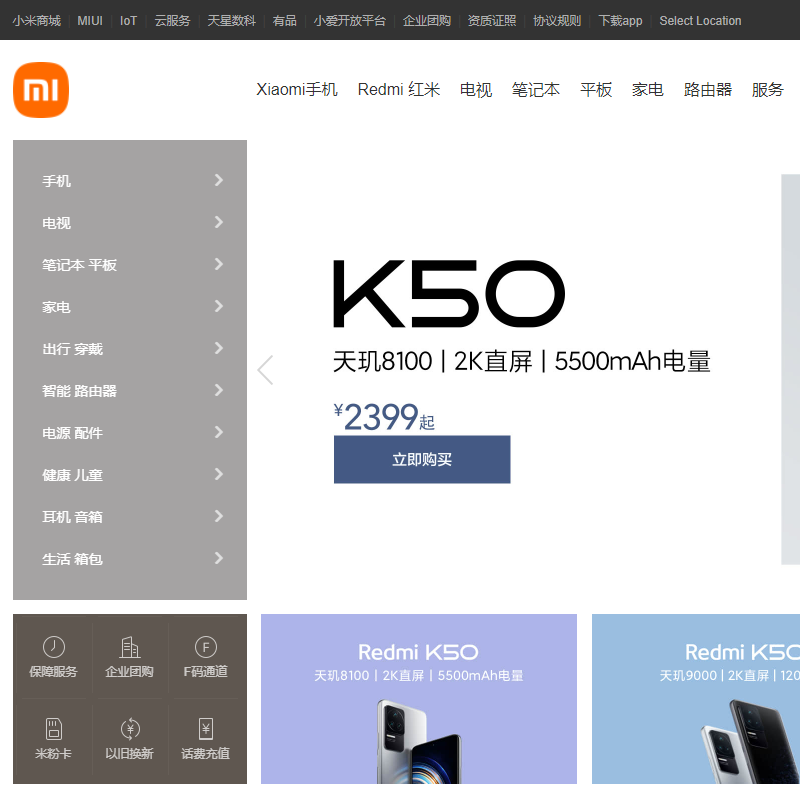800x786 pixels.
Task: Open the 路由器 top nav item
Action: (x=708, y=90)
